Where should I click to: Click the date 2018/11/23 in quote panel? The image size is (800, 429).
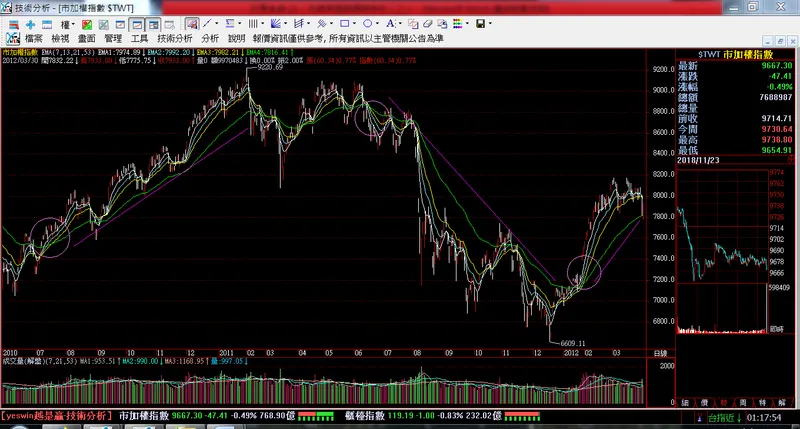point(698,160)
